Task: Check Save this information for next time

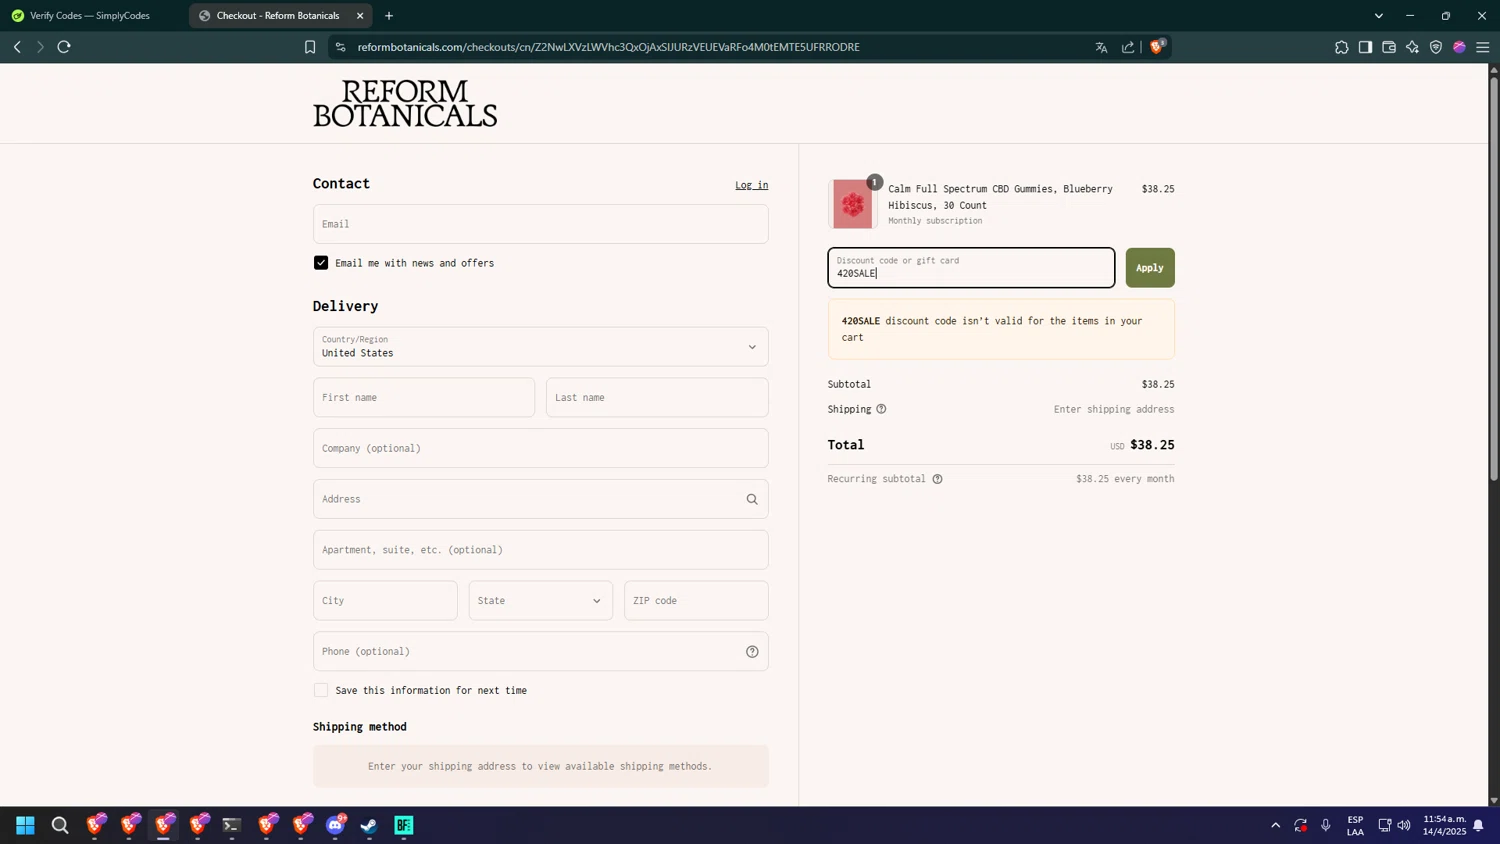Action: 321,690
